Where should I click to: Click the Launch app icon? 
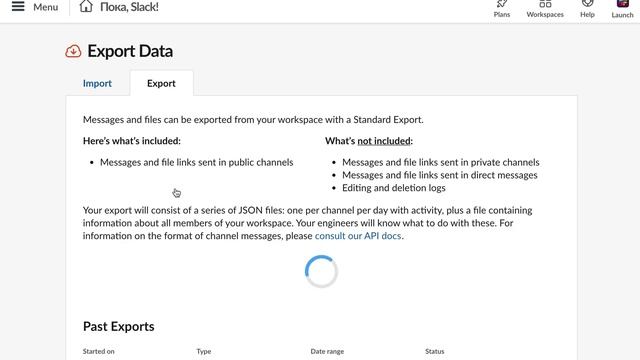click(x=622, y=4)
